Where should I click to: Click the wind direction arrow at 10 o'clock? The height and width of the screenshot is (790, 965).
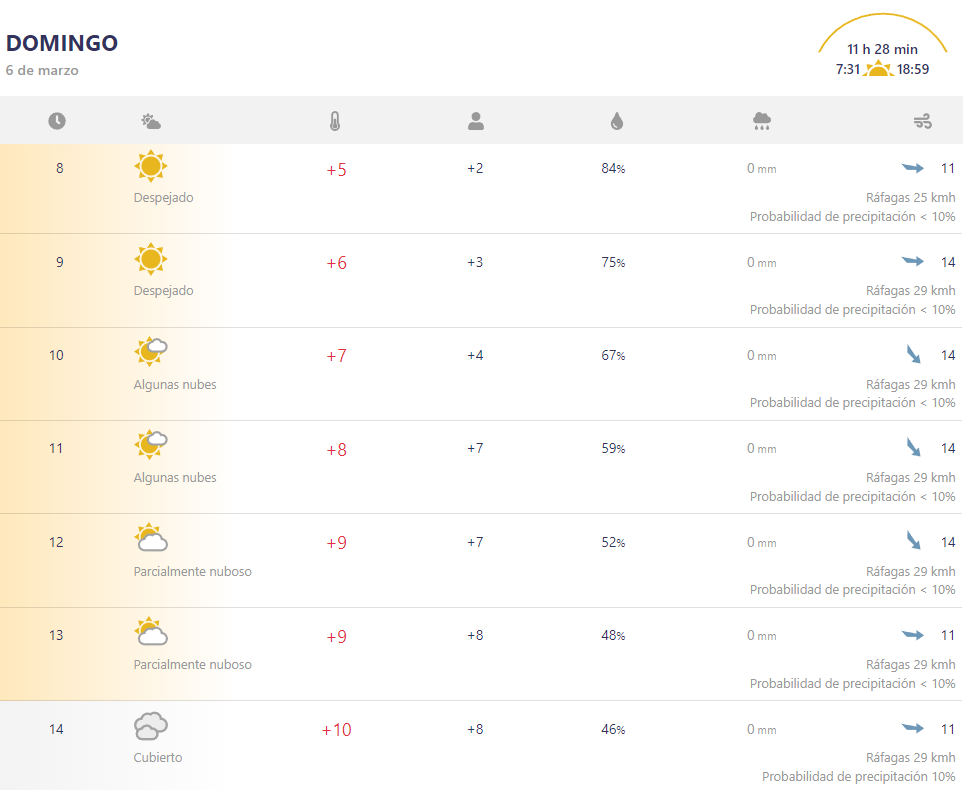tap(913, 354)
